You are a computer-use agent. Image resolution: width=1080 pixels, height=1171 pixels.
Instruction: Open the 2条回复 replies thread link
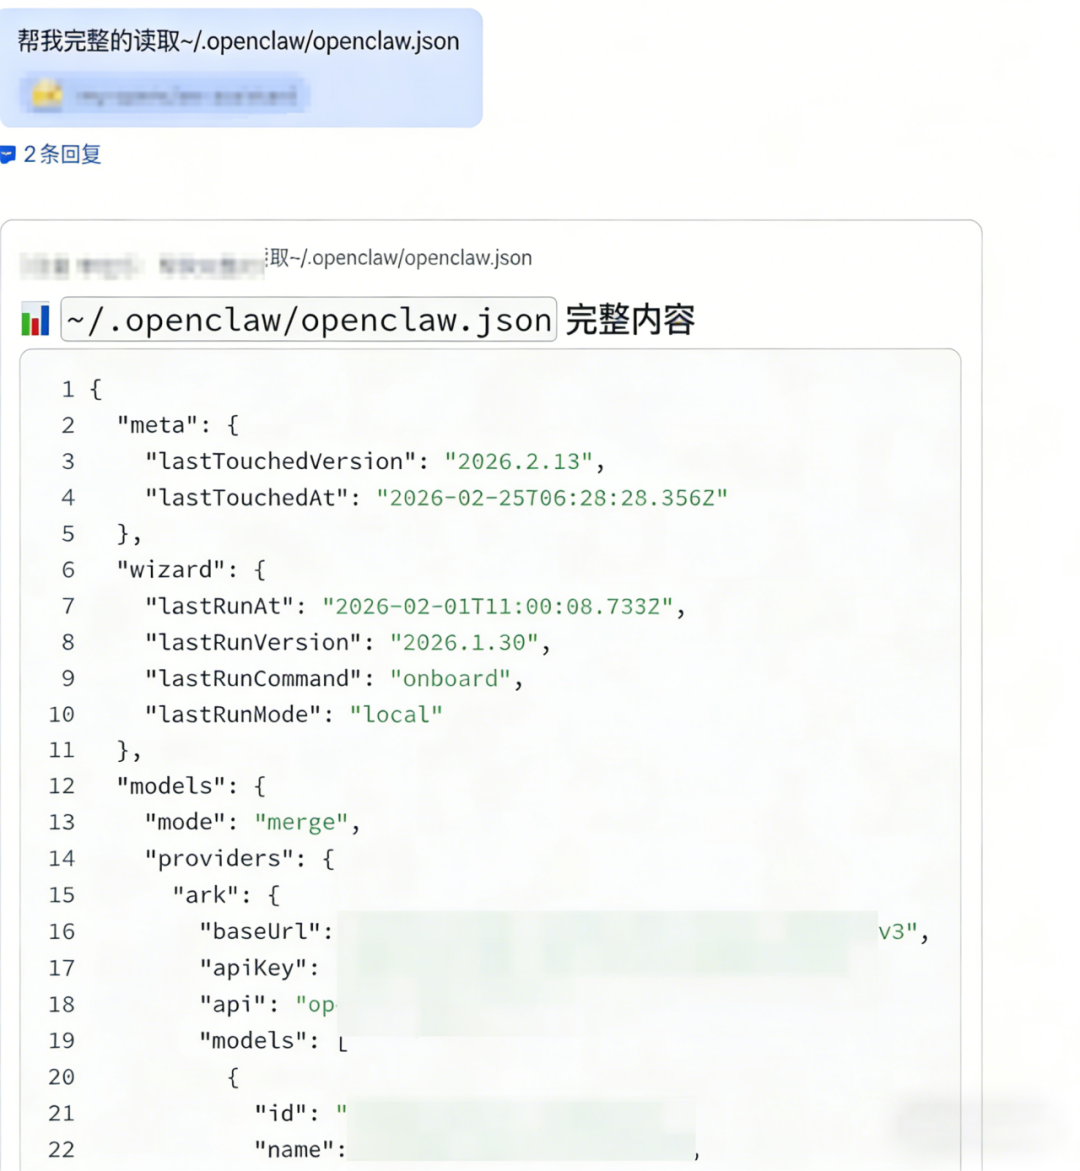(62, 155)
